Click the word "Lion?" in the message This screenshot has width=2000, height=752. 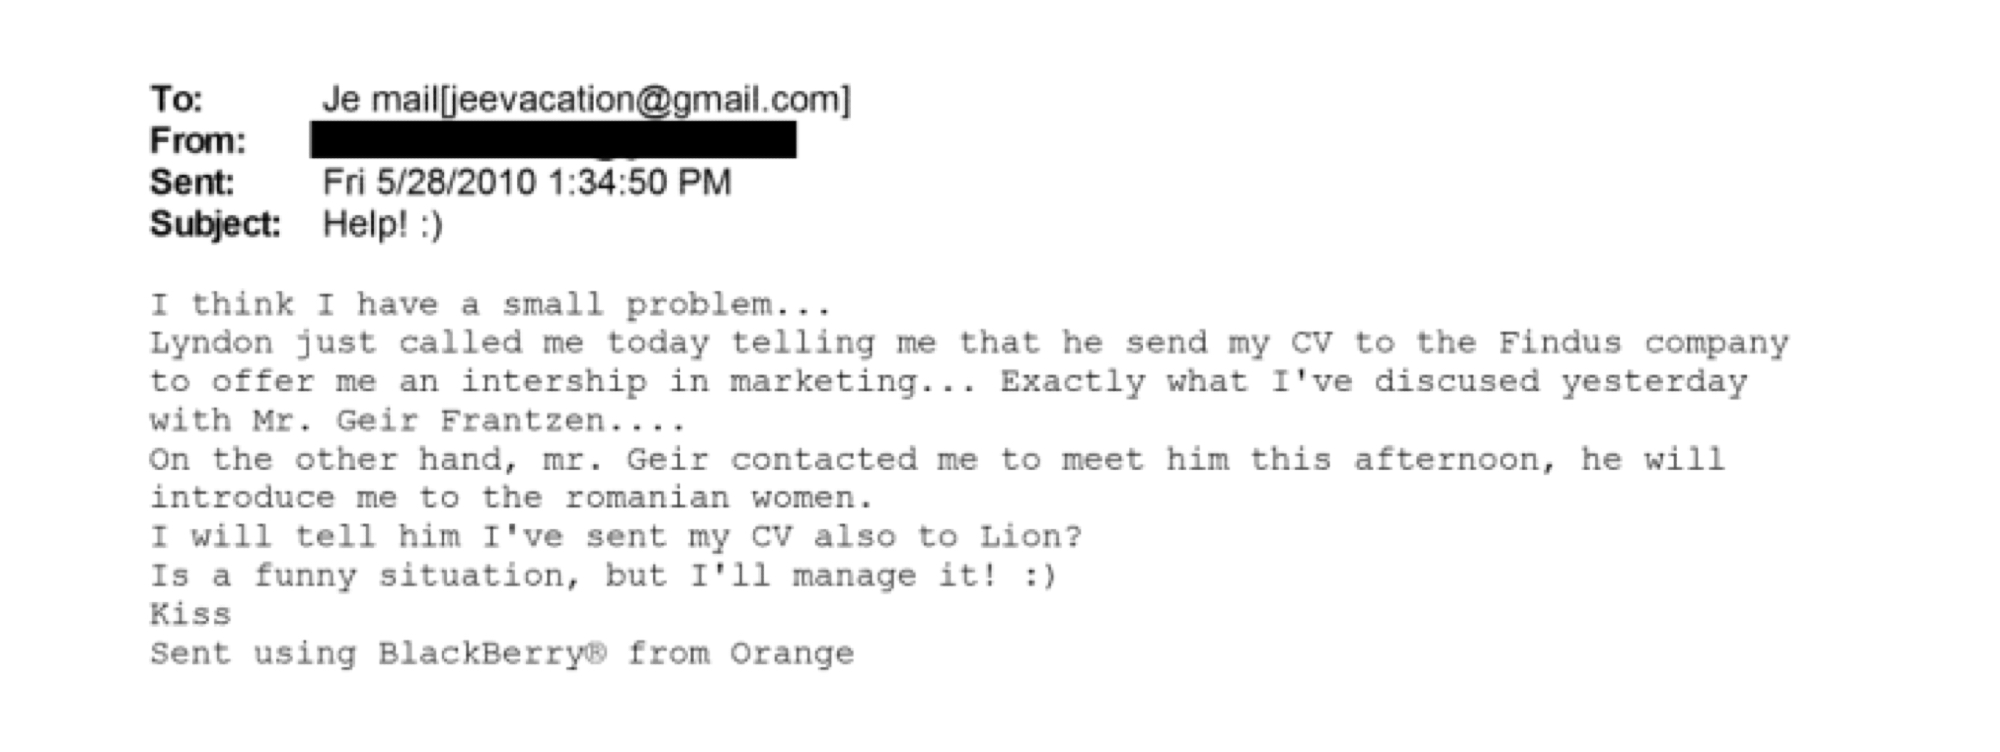tap(1030, 537)
